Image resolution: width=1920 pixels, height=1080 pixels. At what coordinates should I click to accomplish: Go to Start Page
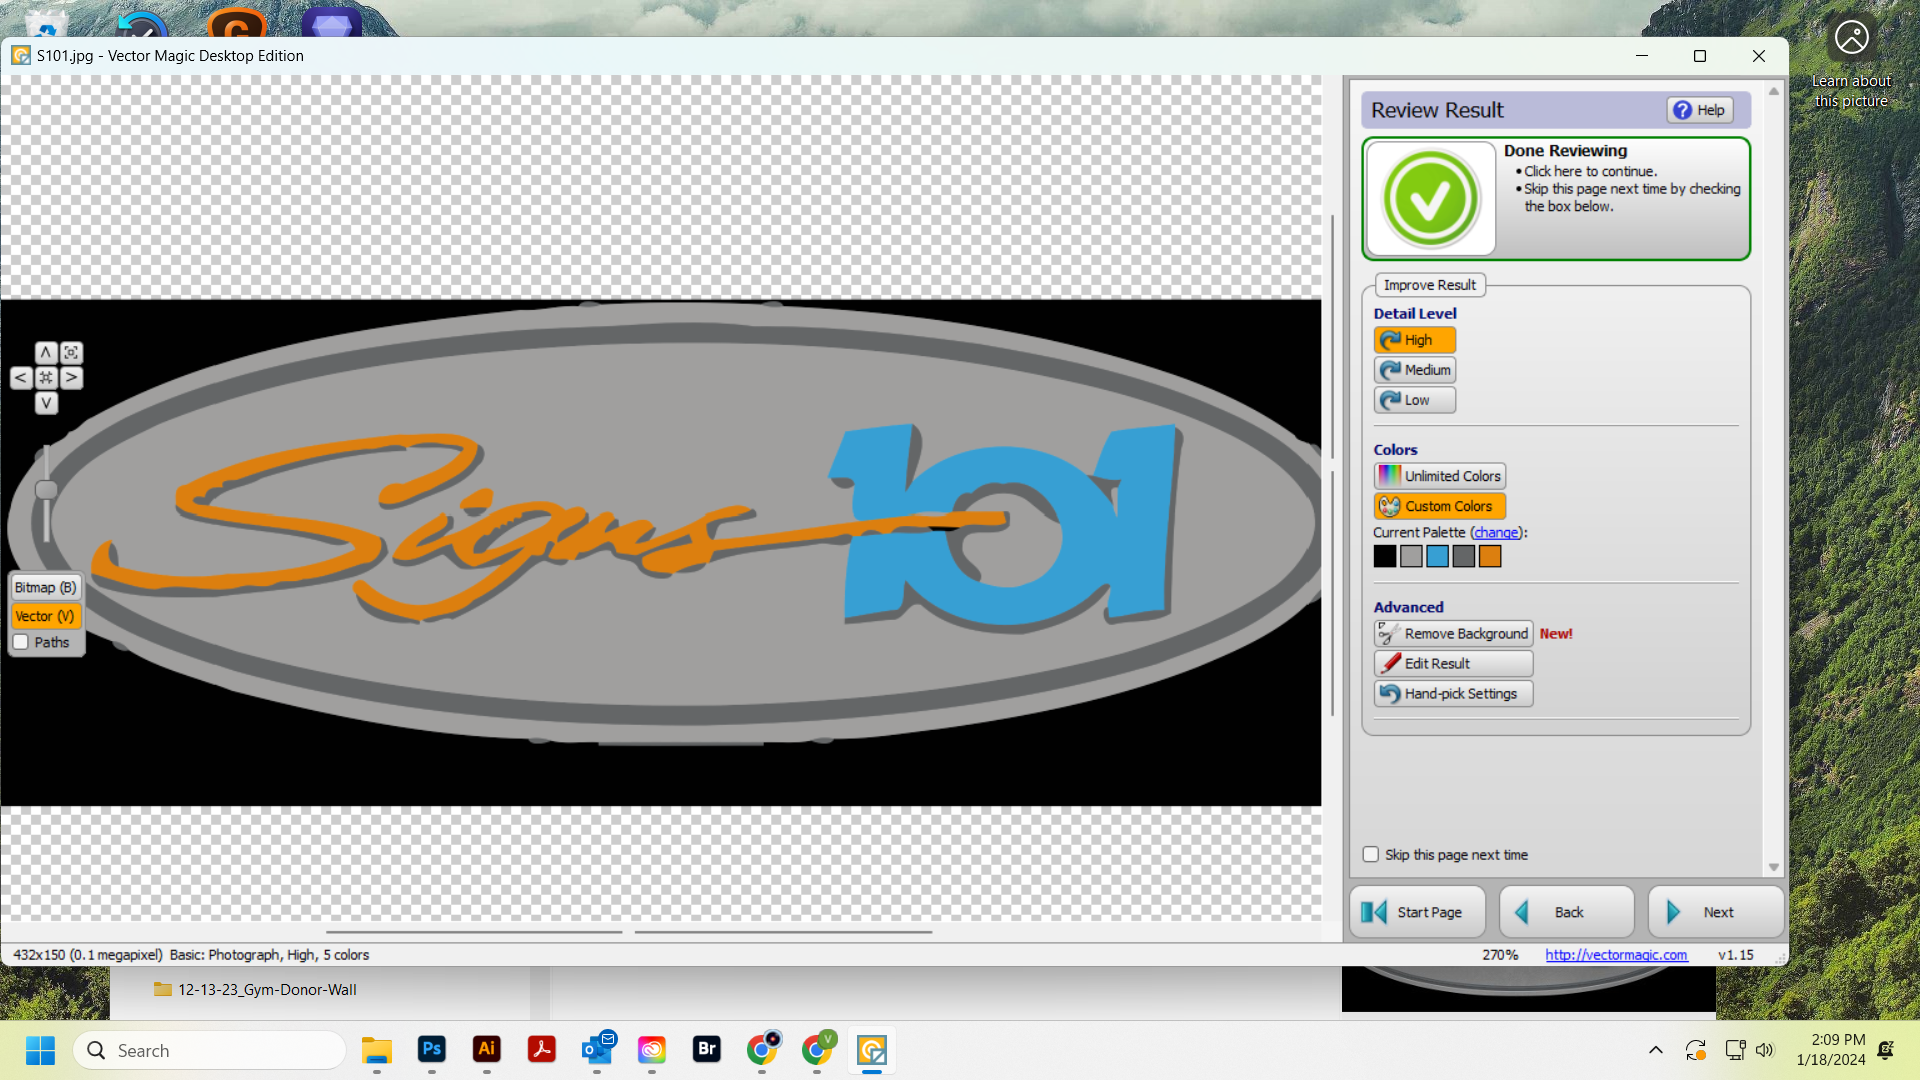click(x=1418, y=912)
